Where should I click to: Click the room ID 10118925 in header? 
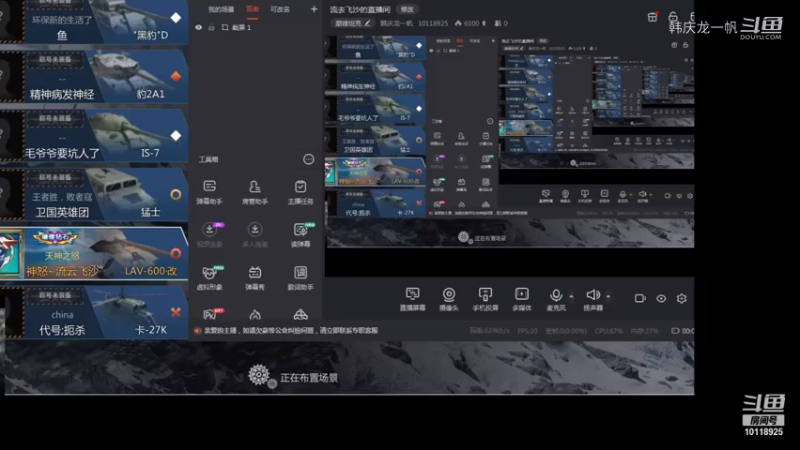click(433, 23)
